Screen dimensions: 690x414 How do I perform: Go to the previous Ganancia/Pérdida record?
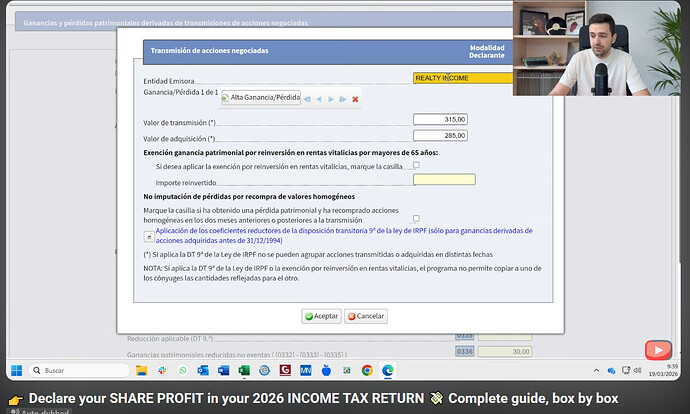[319, 99]
